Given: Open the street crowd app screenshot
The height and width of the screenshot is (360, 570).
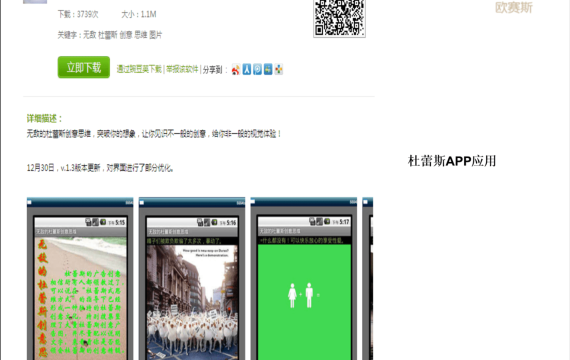Looking at the screenshot, I should (192, 279).
